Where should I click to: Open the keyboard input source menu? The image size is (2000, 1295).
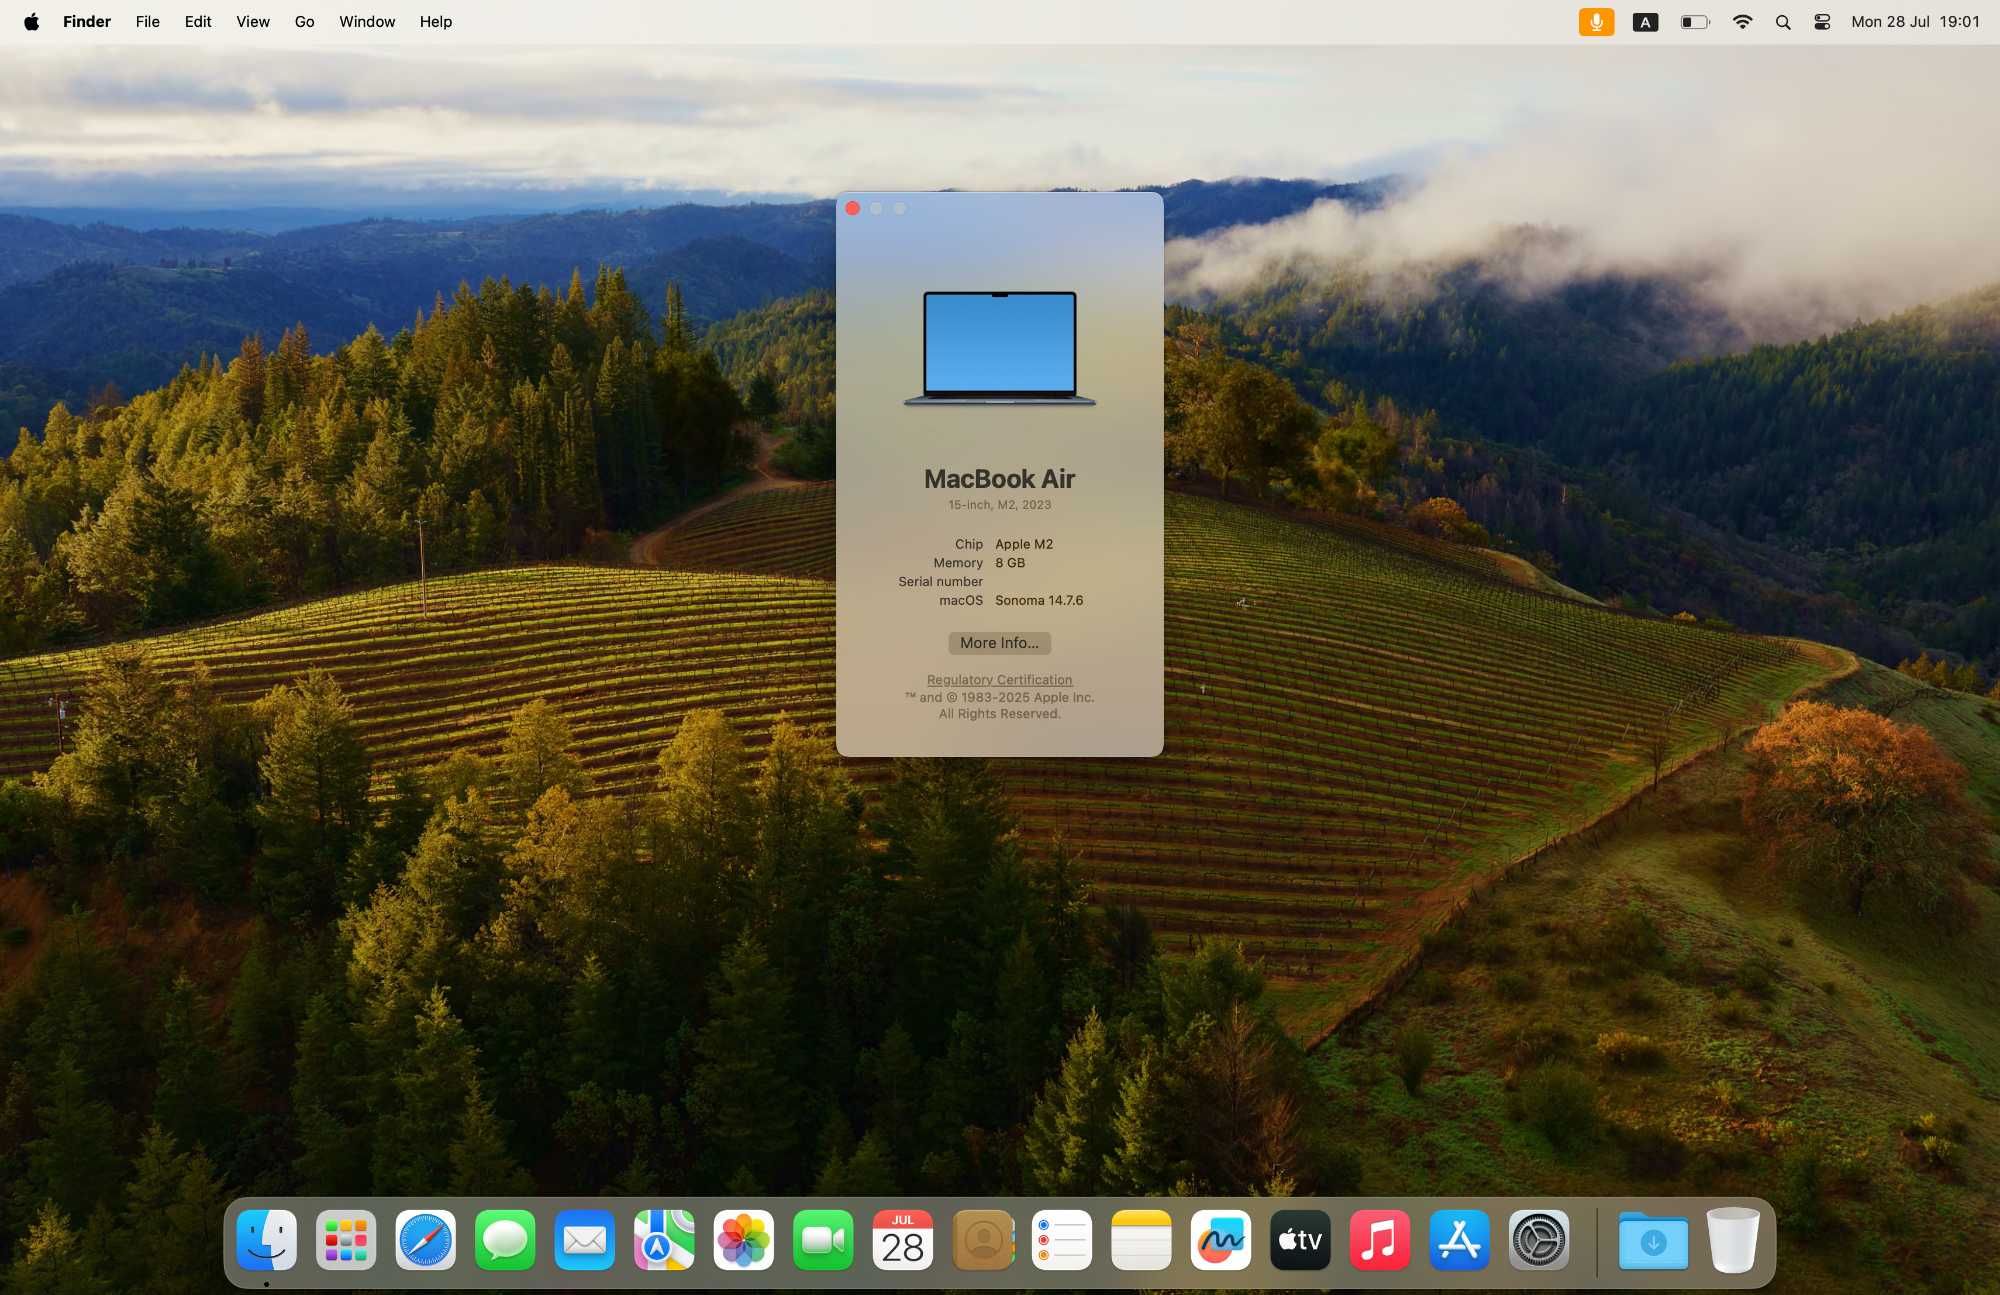[1645, 21]
